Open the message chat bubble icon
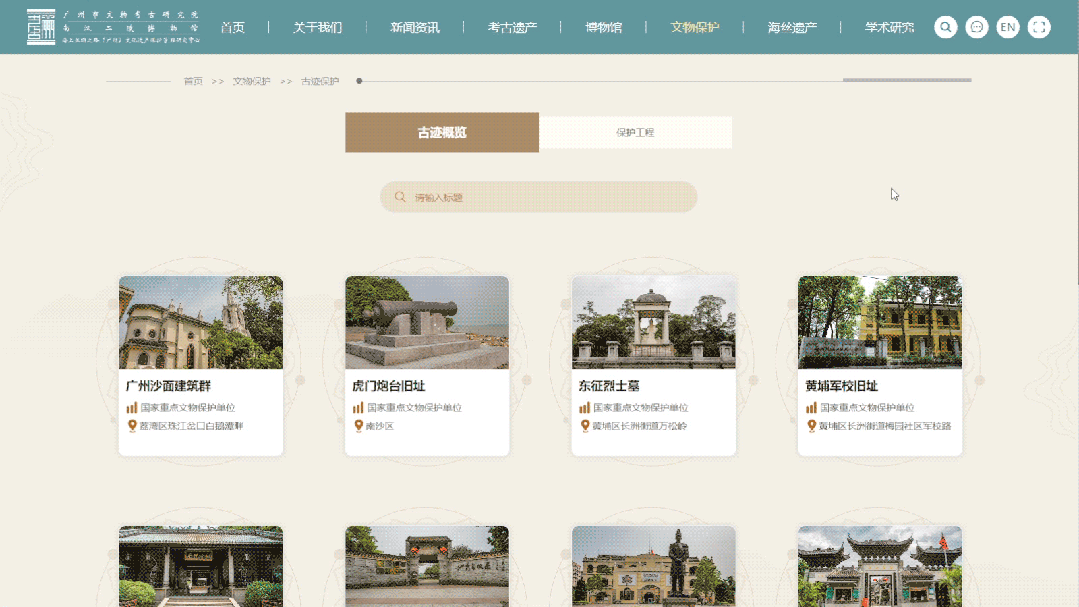The height and width of the screenshot is (607, 1079). 976,28
